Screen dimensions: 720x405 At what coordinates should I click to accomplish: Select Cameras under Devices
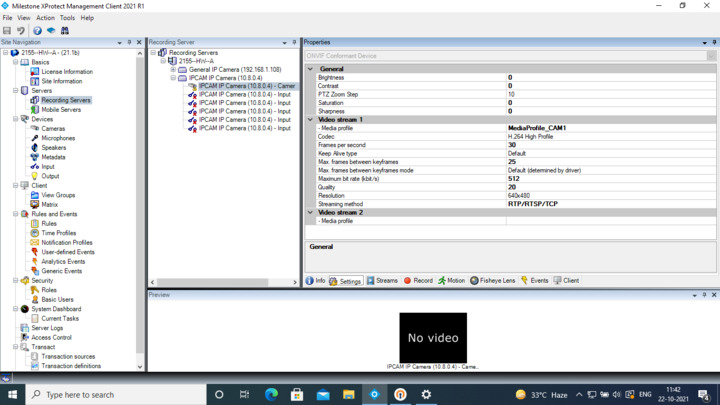click(53, 129)
